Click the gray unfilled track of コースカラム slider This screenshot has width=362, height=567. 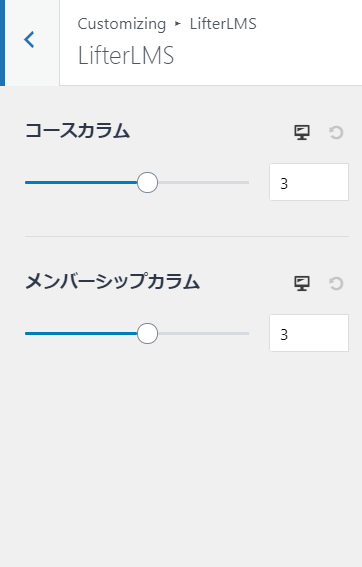[x=203, y=183]
